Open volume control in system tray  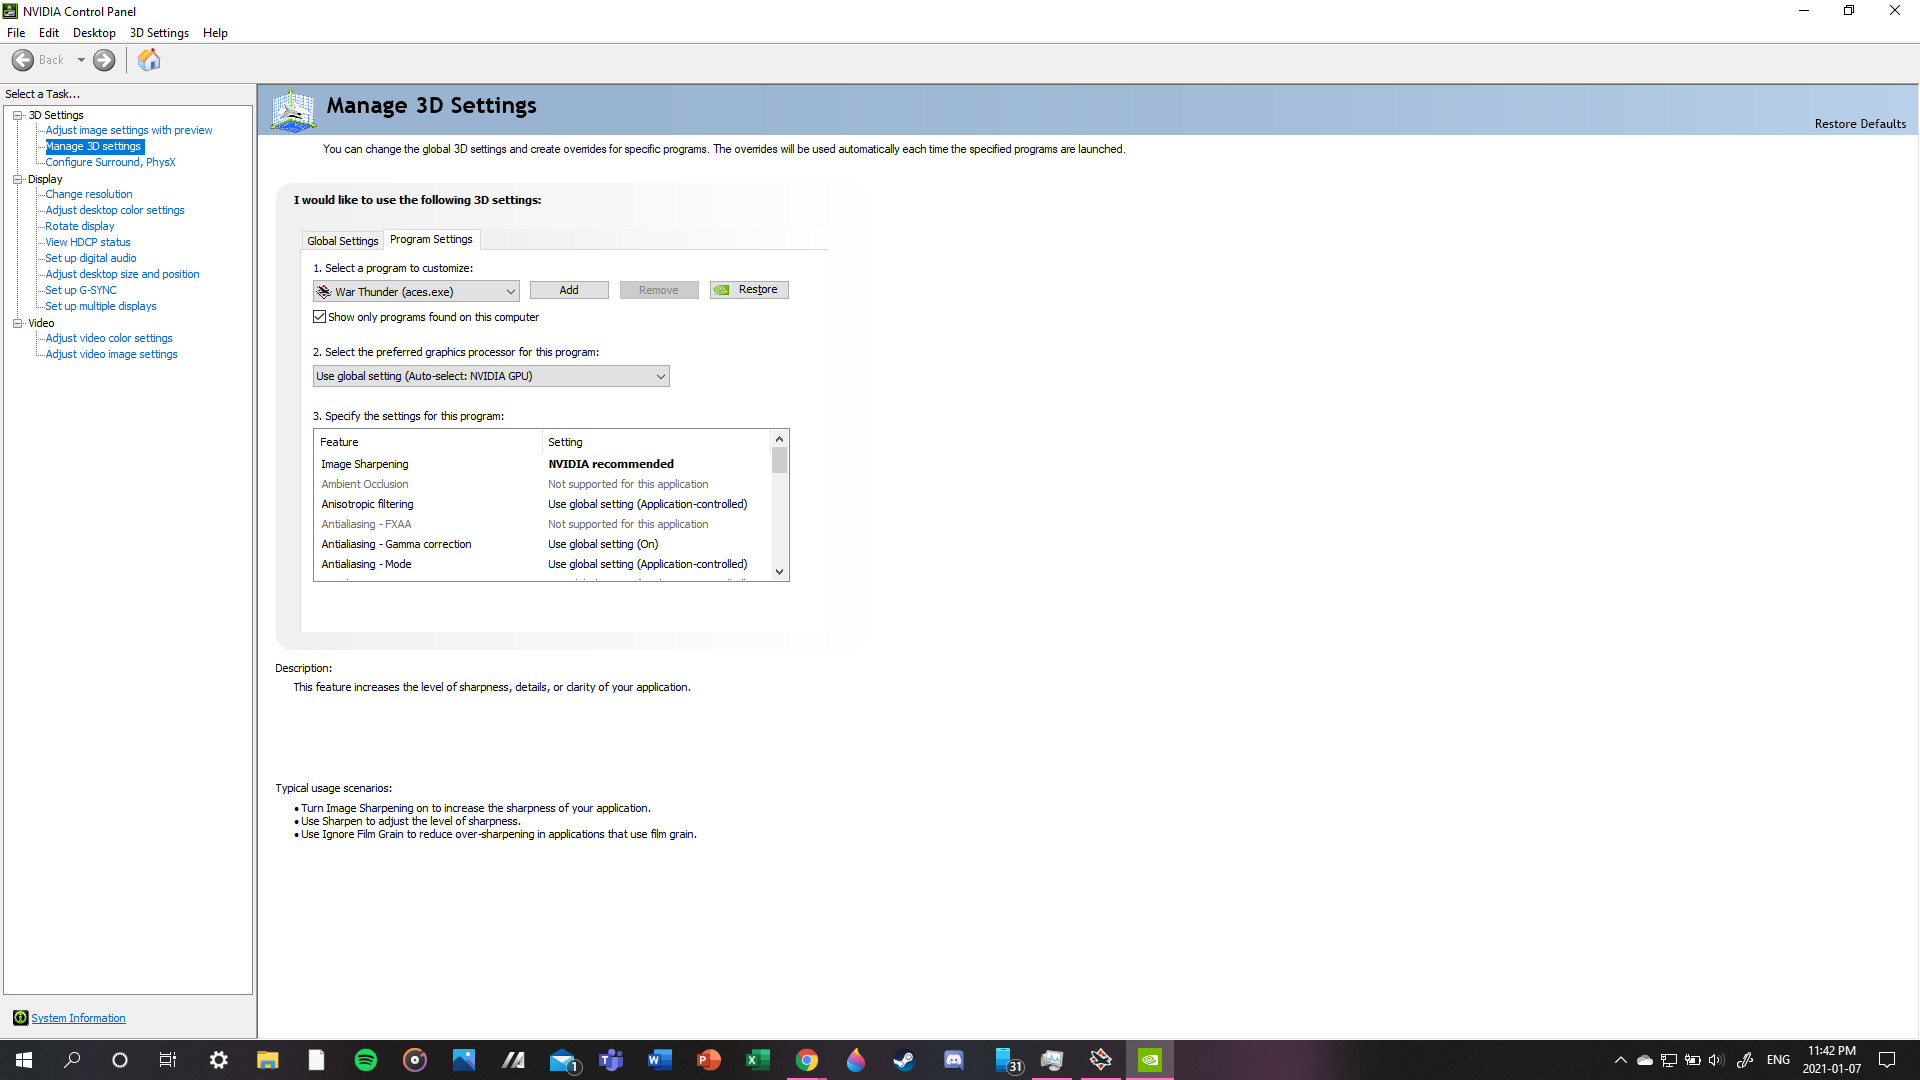coord(1716,1060)
